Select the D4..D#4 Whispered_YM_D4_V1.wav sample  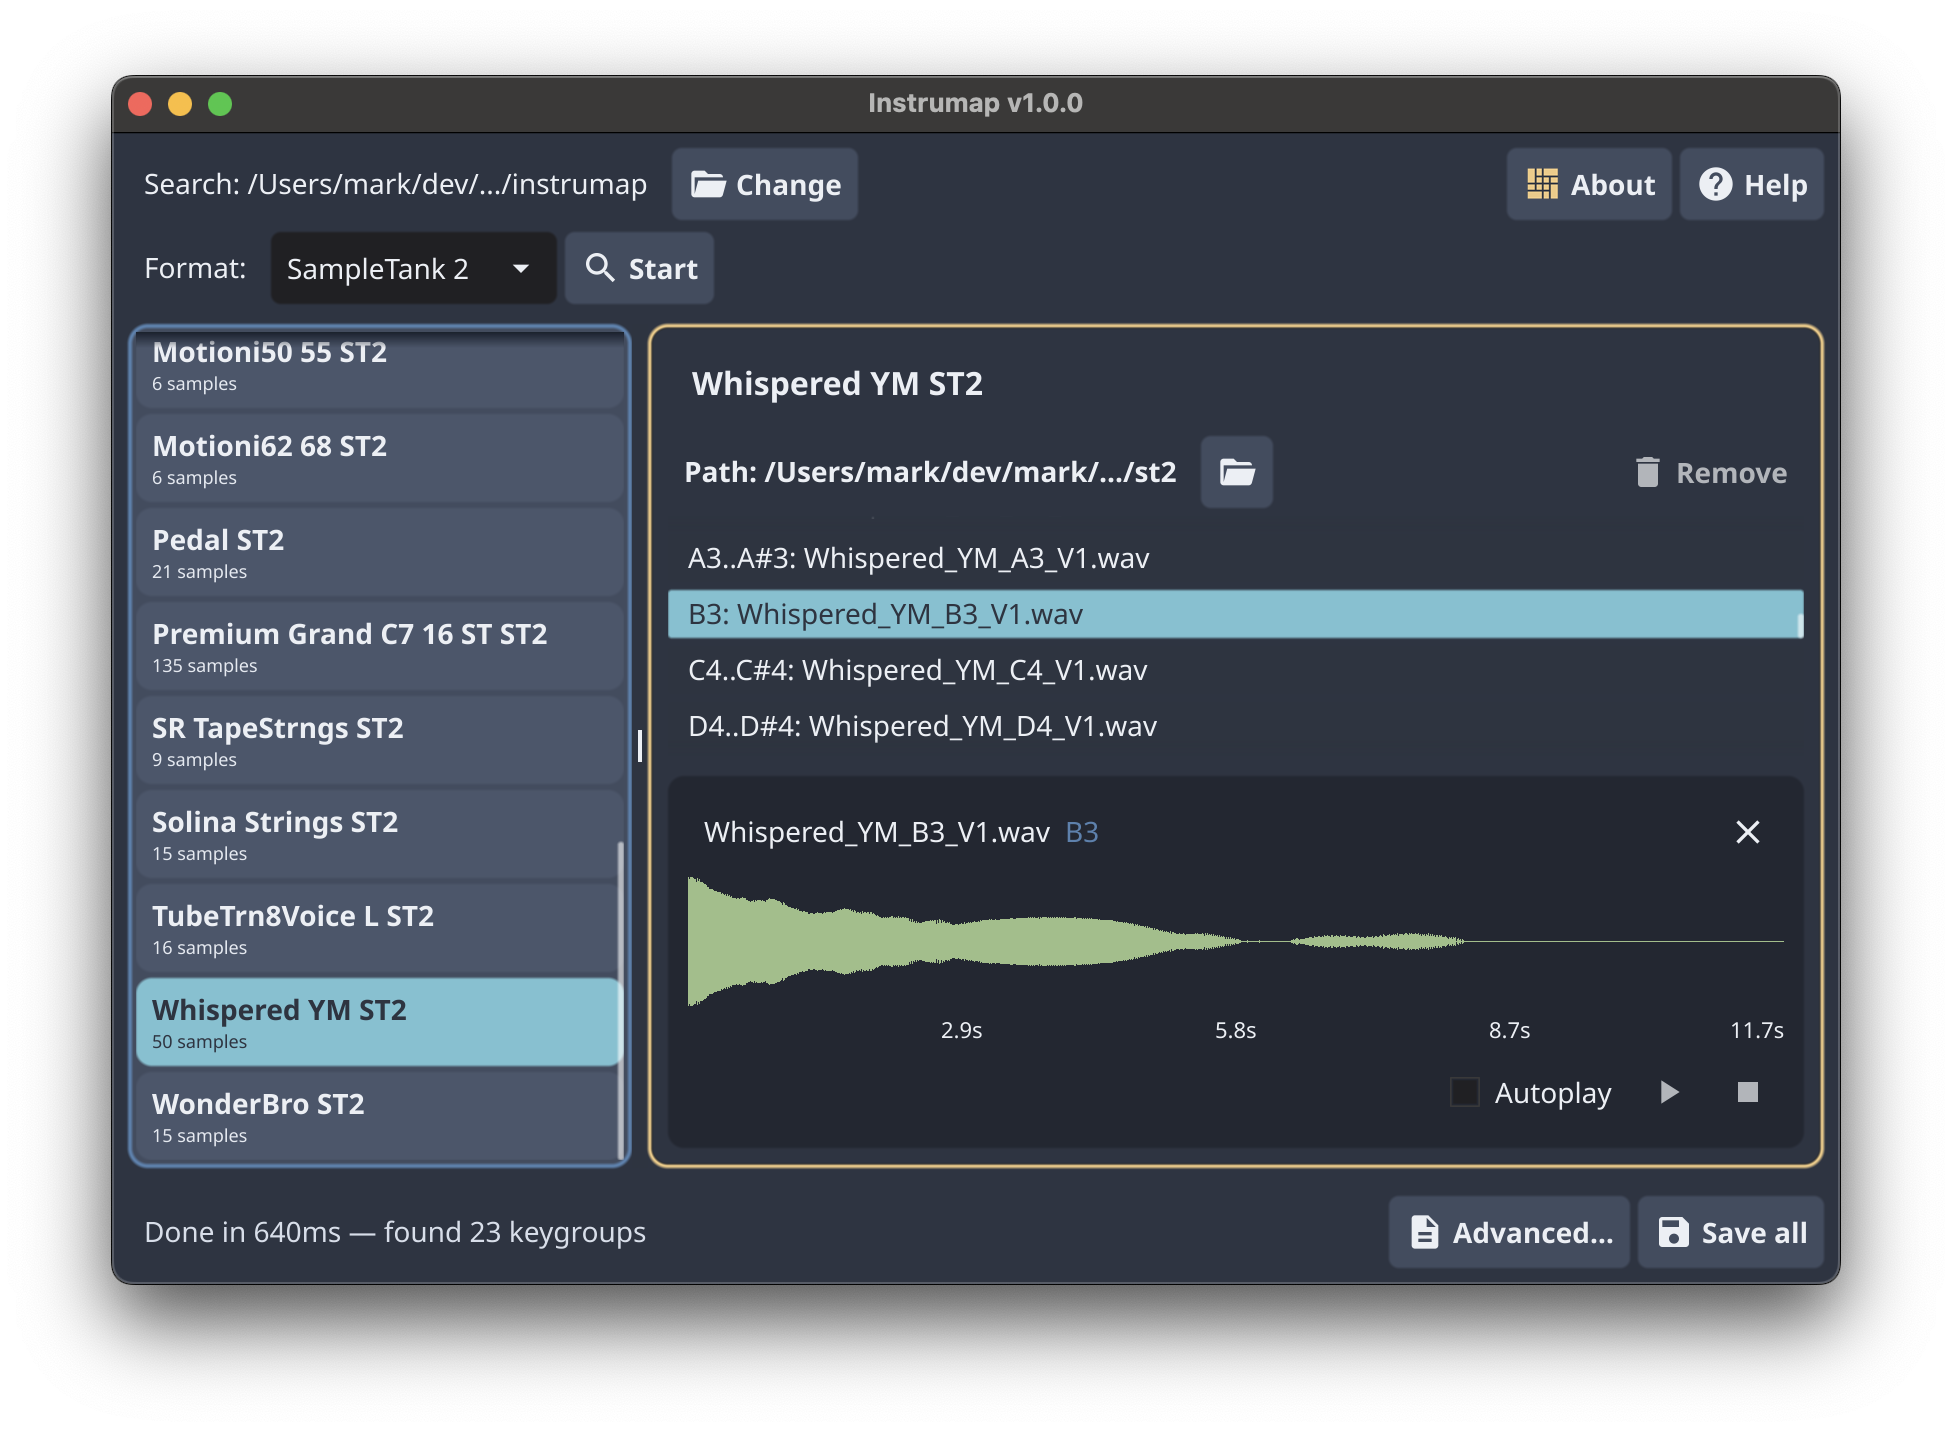[1235, 726]
